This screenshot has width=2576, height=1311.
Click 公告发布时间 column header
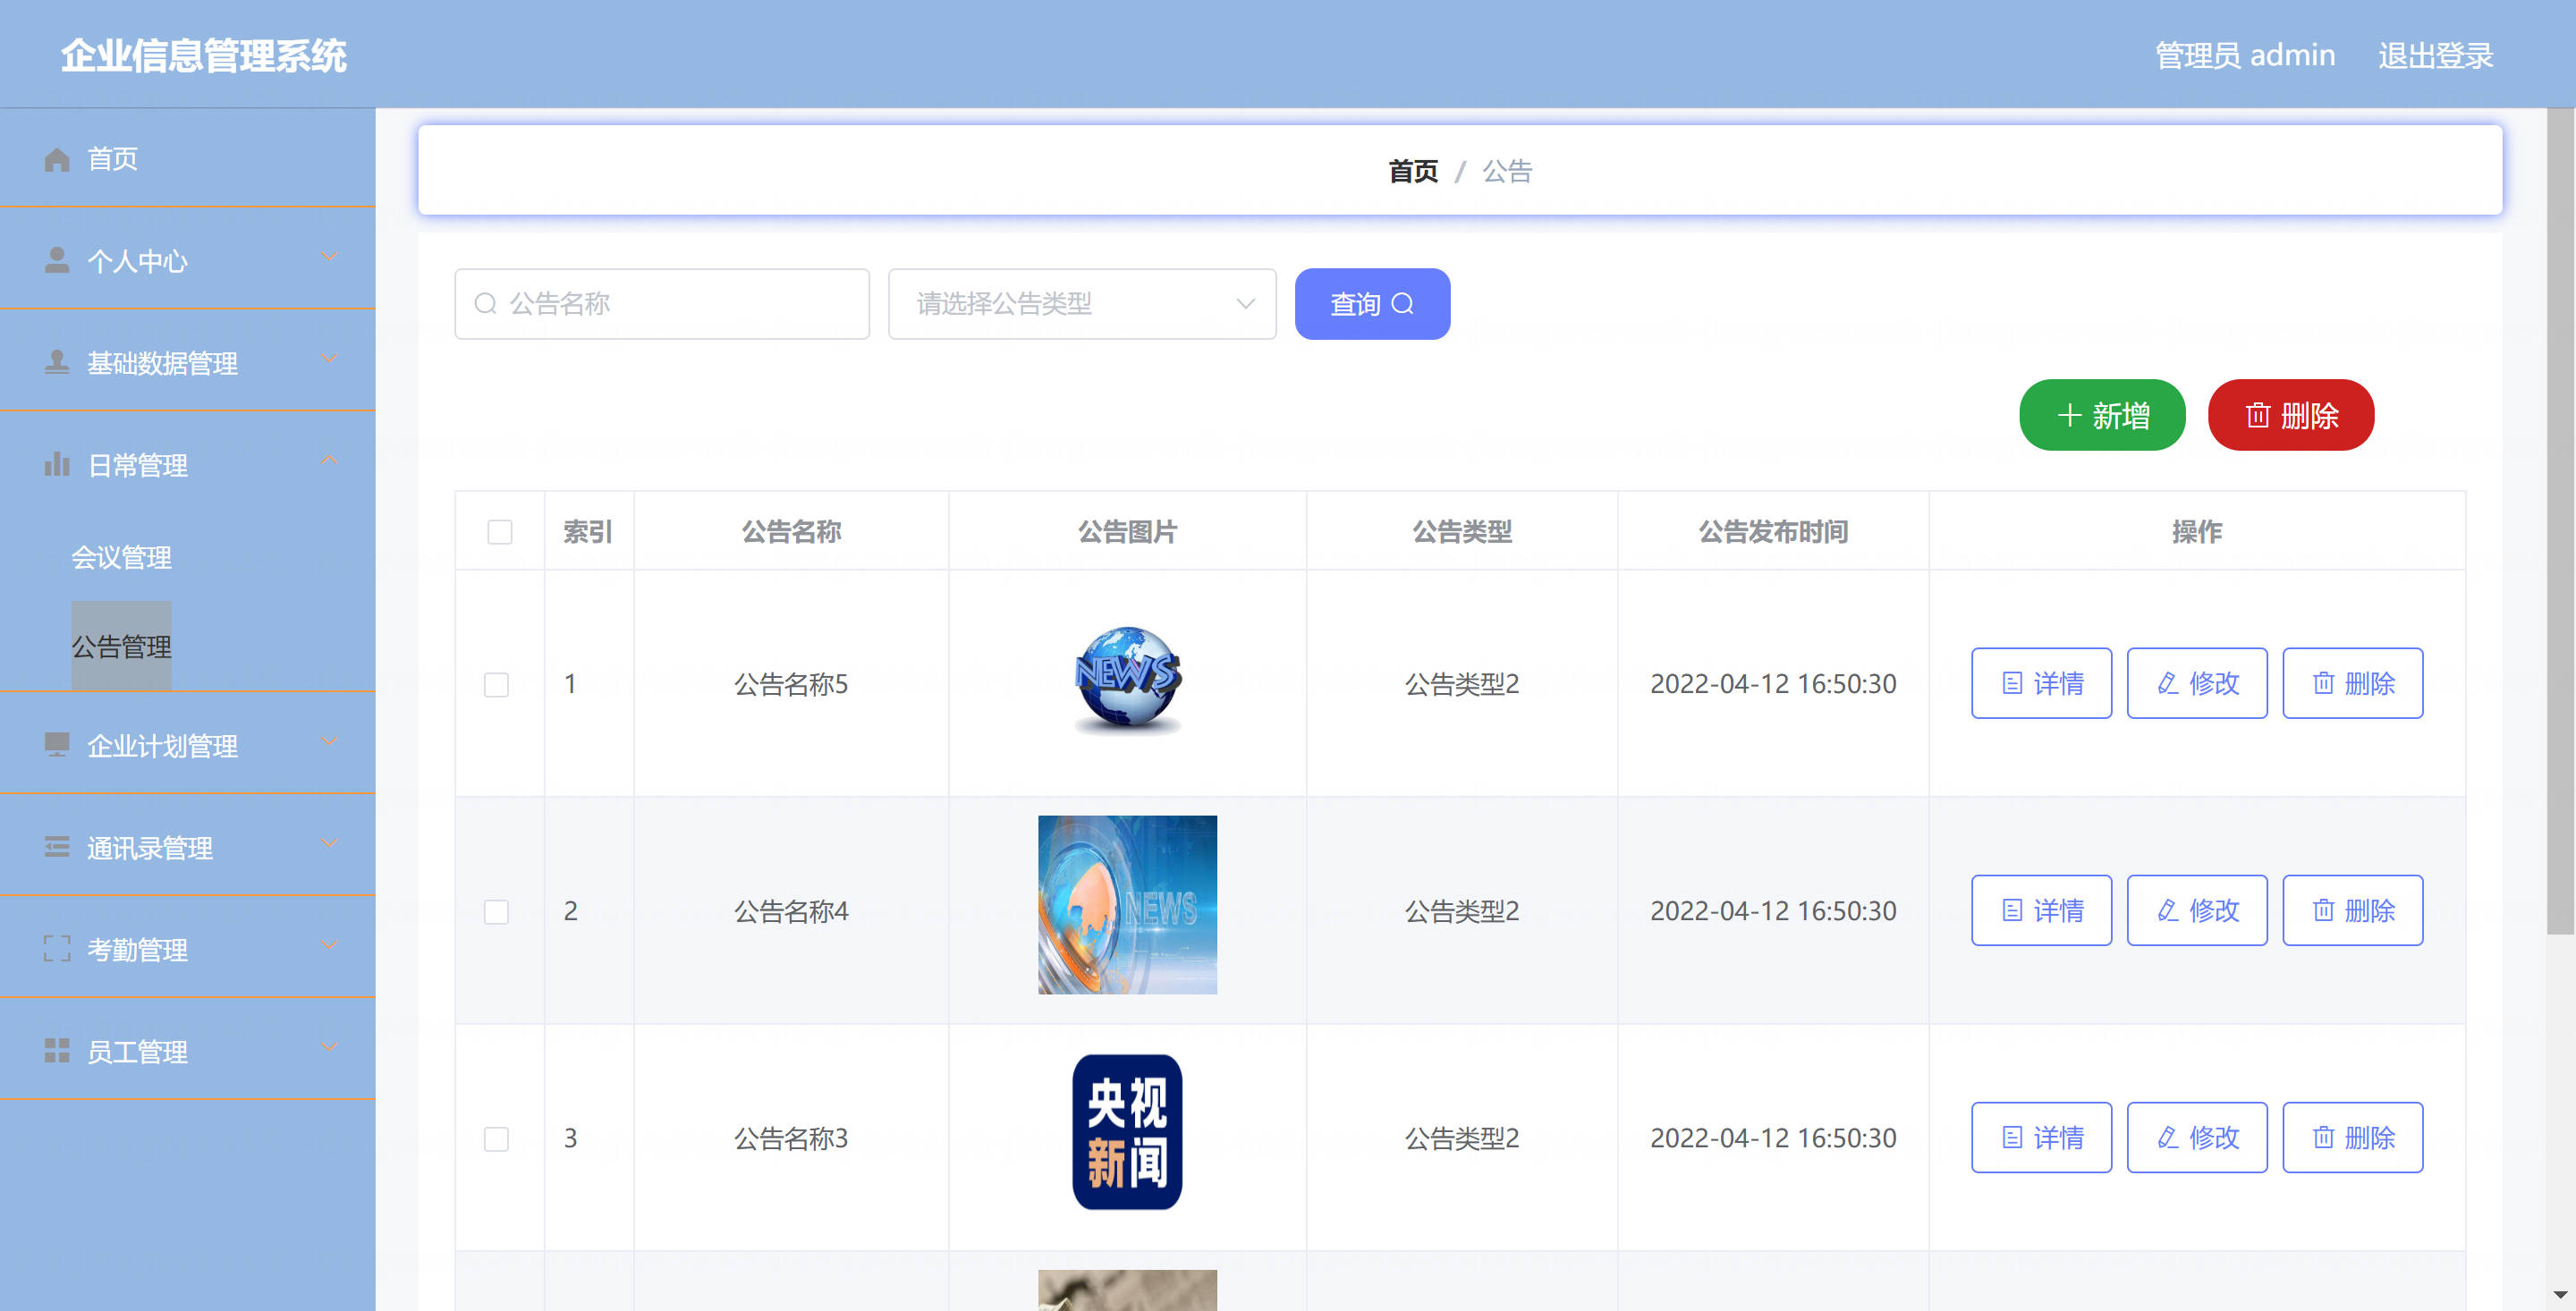1773,532
